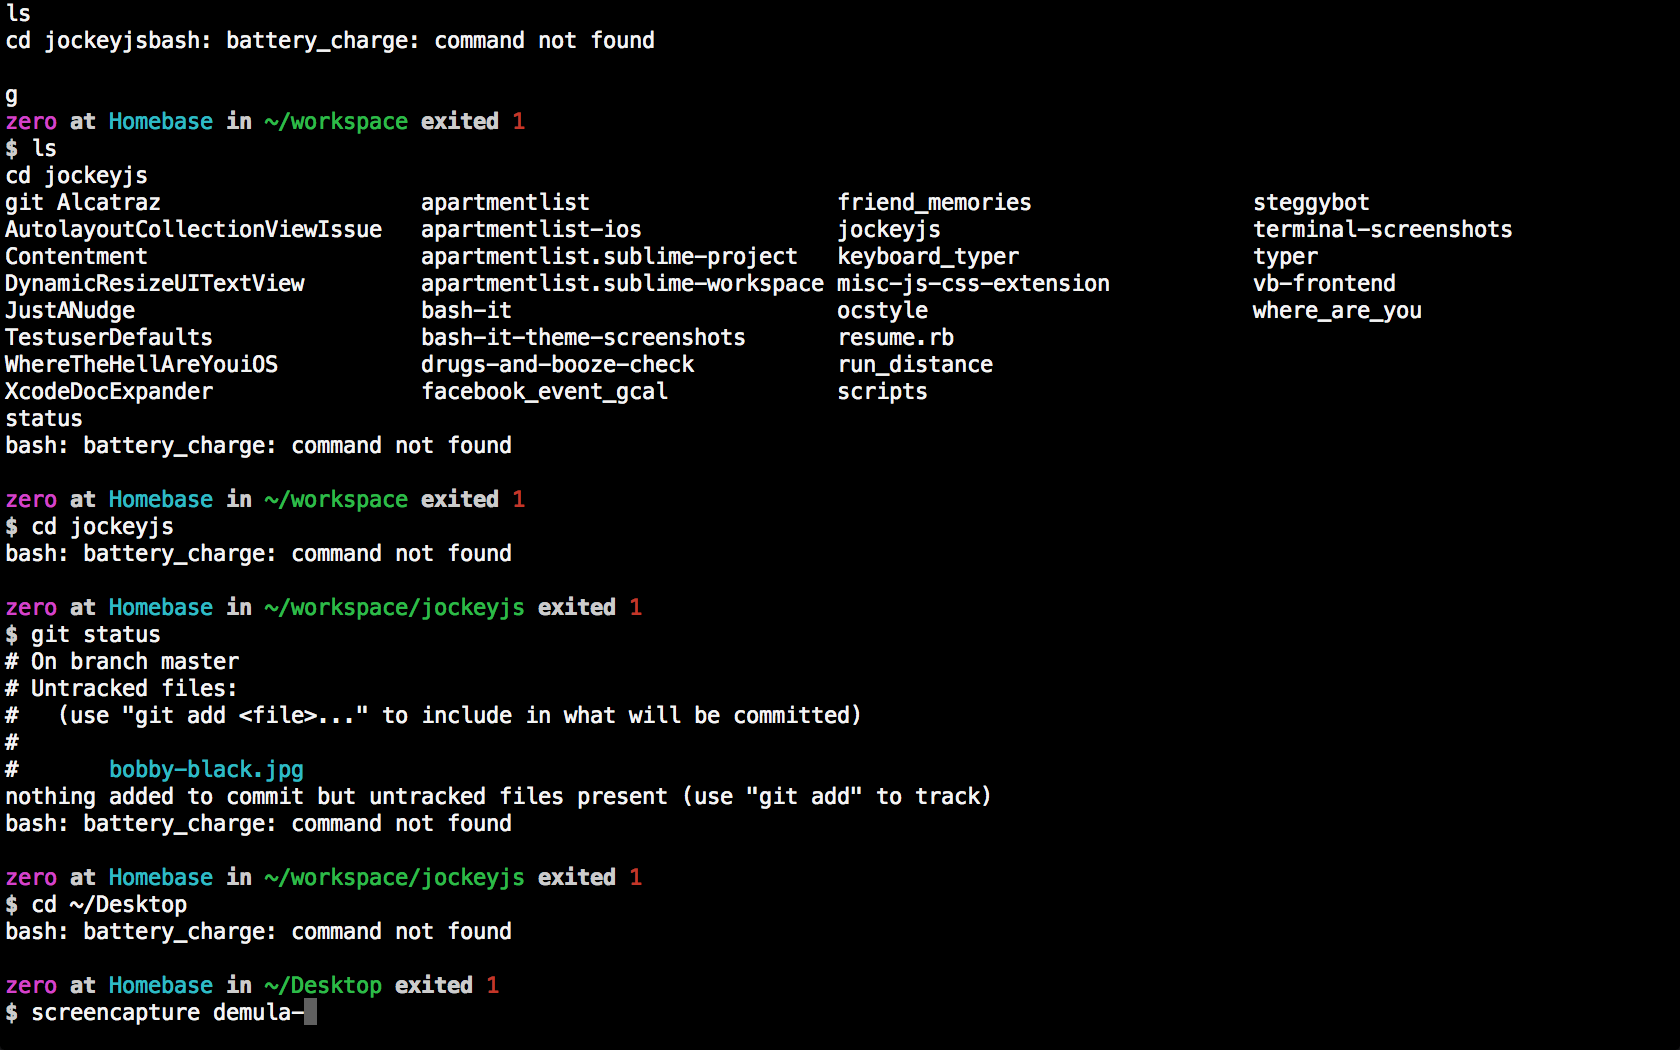Viewport: 1680px width, 1050px height.
Task: Click the bobby-black.jpg untracked file name
Action: pos(206,770)
